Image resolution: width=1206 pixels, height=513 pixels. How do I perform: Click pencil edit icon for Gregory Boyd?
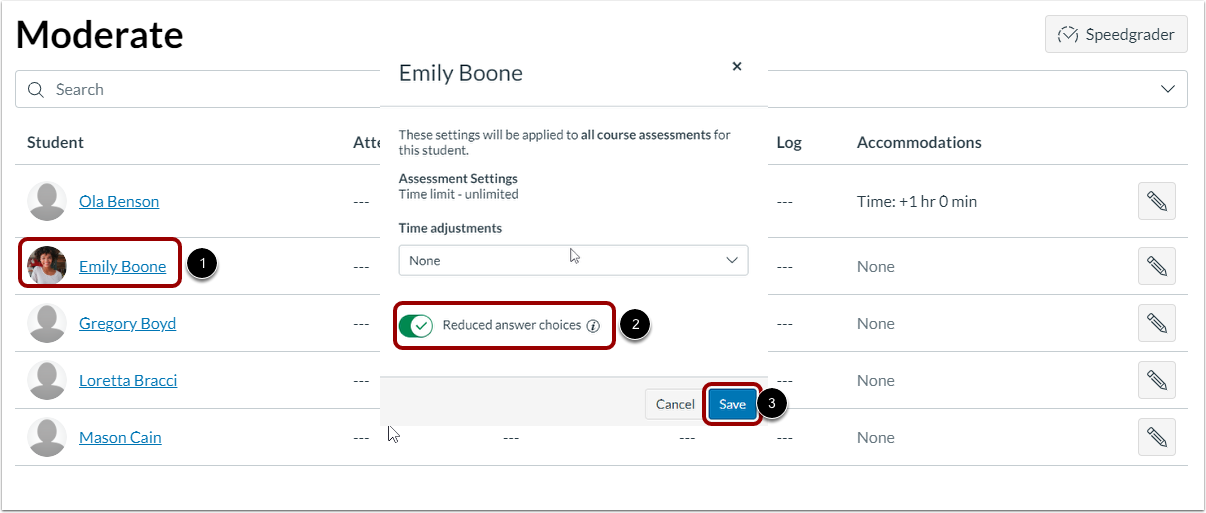[1157, 323]
